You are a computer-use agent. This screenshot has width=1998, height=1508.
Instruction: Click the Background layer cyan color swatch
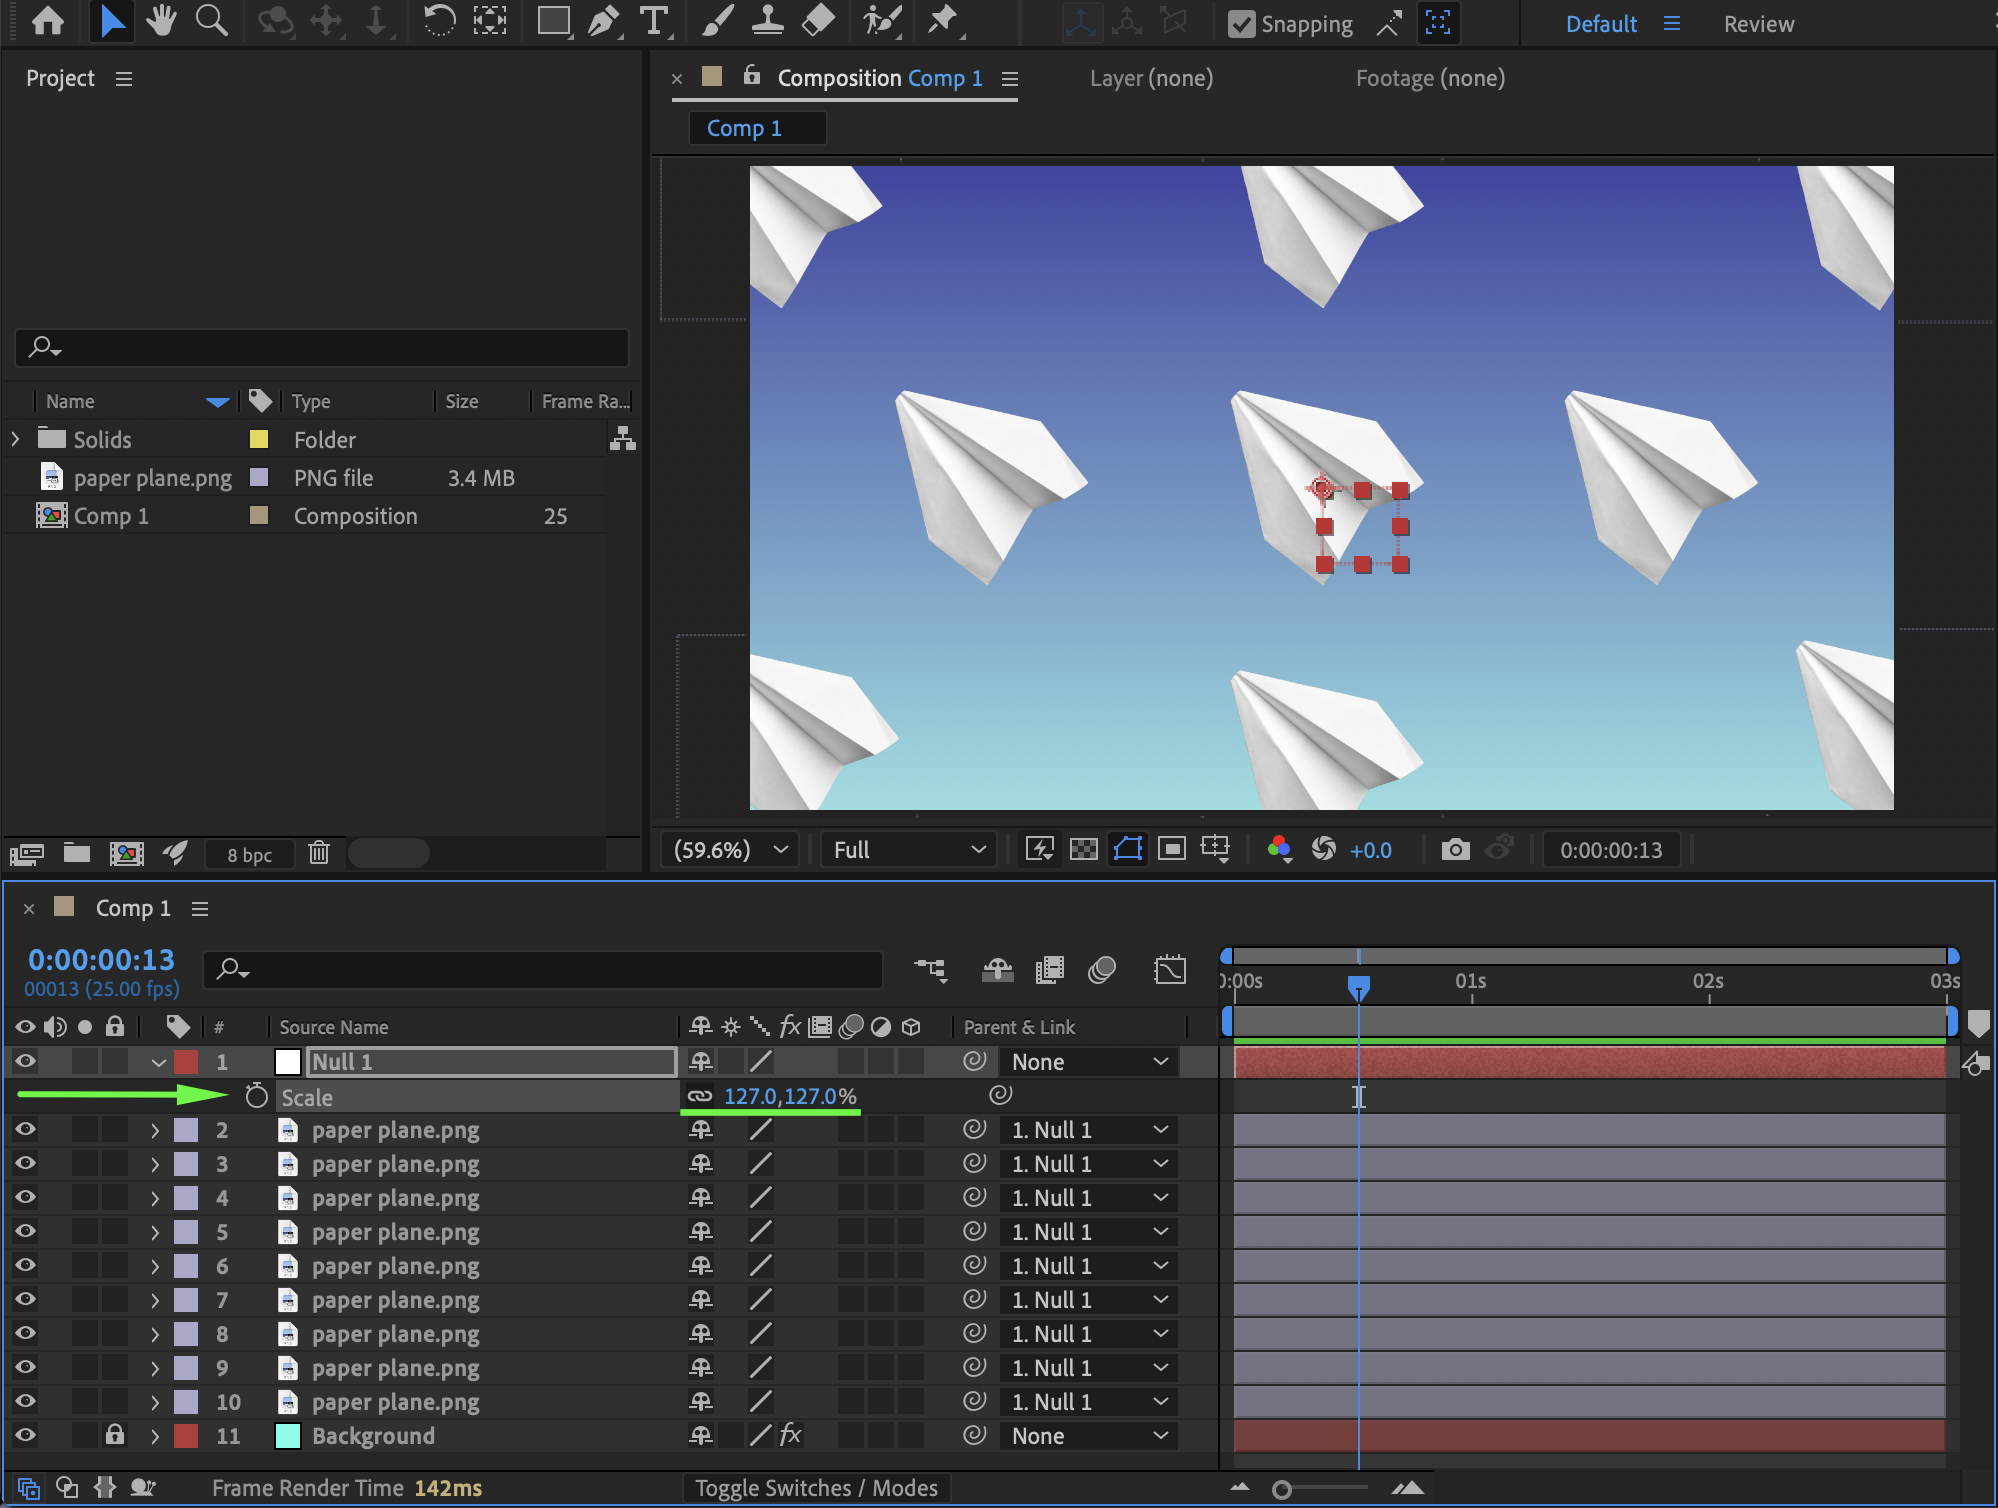click(x=288, y=1436)
